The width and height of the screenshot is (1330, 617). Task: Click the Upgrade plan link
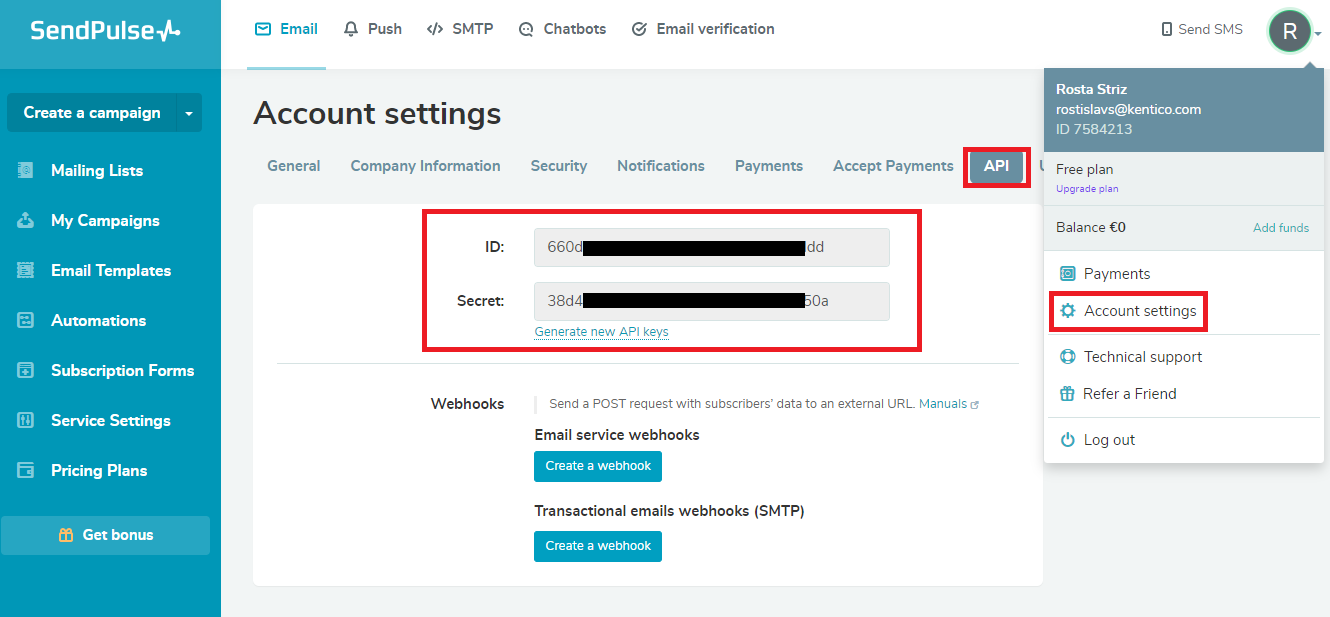pyautogui.click(x=1087, y=189)
